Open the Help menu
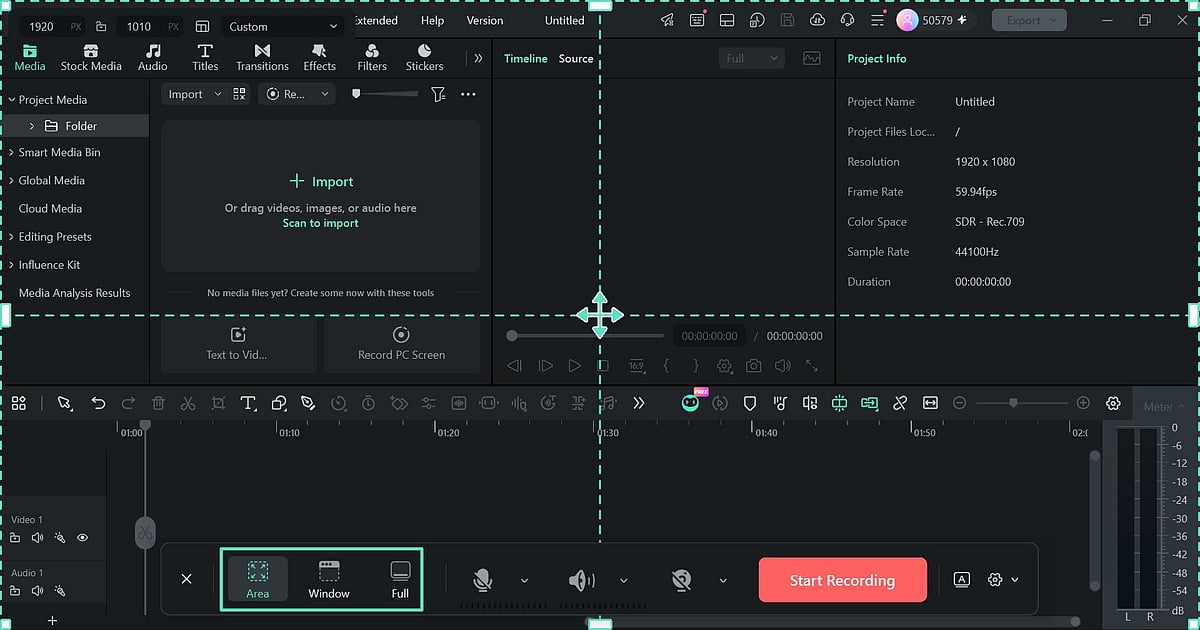Viewport: 1200px width, 630px height. point(432,20)
